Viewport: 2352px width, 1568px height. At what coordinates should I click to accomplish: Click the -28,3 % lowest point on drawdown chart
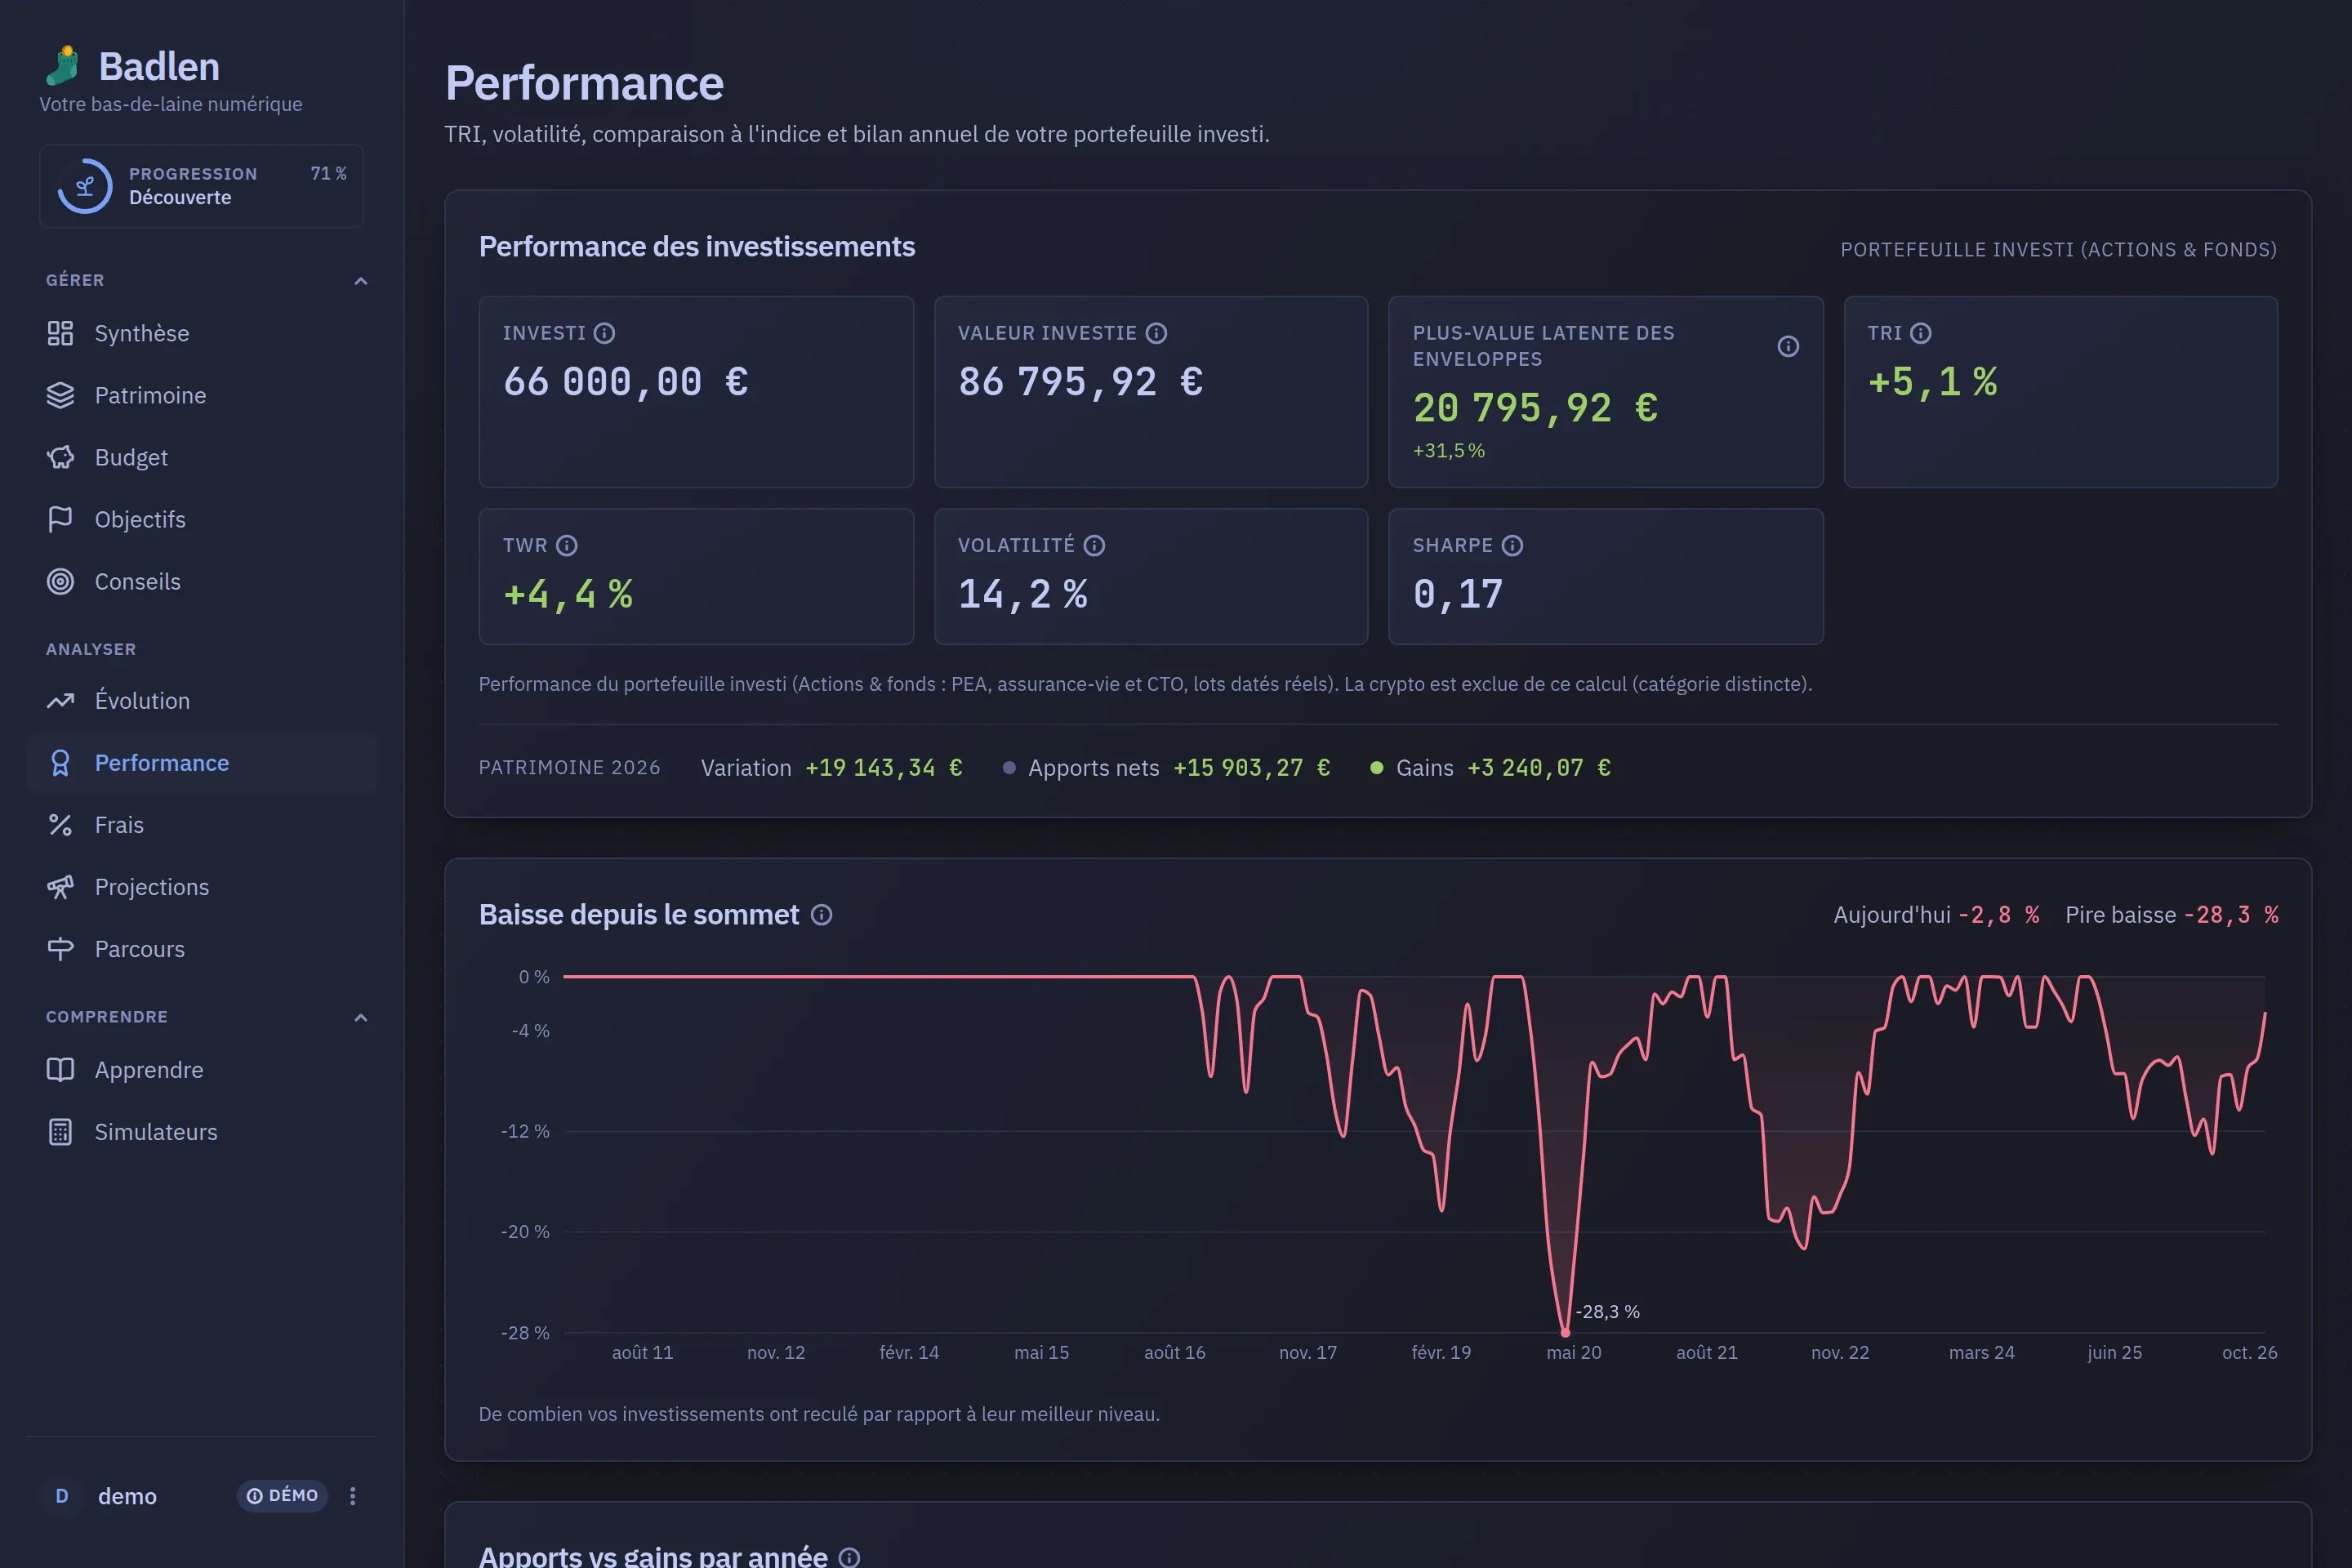point(1565,1332)
